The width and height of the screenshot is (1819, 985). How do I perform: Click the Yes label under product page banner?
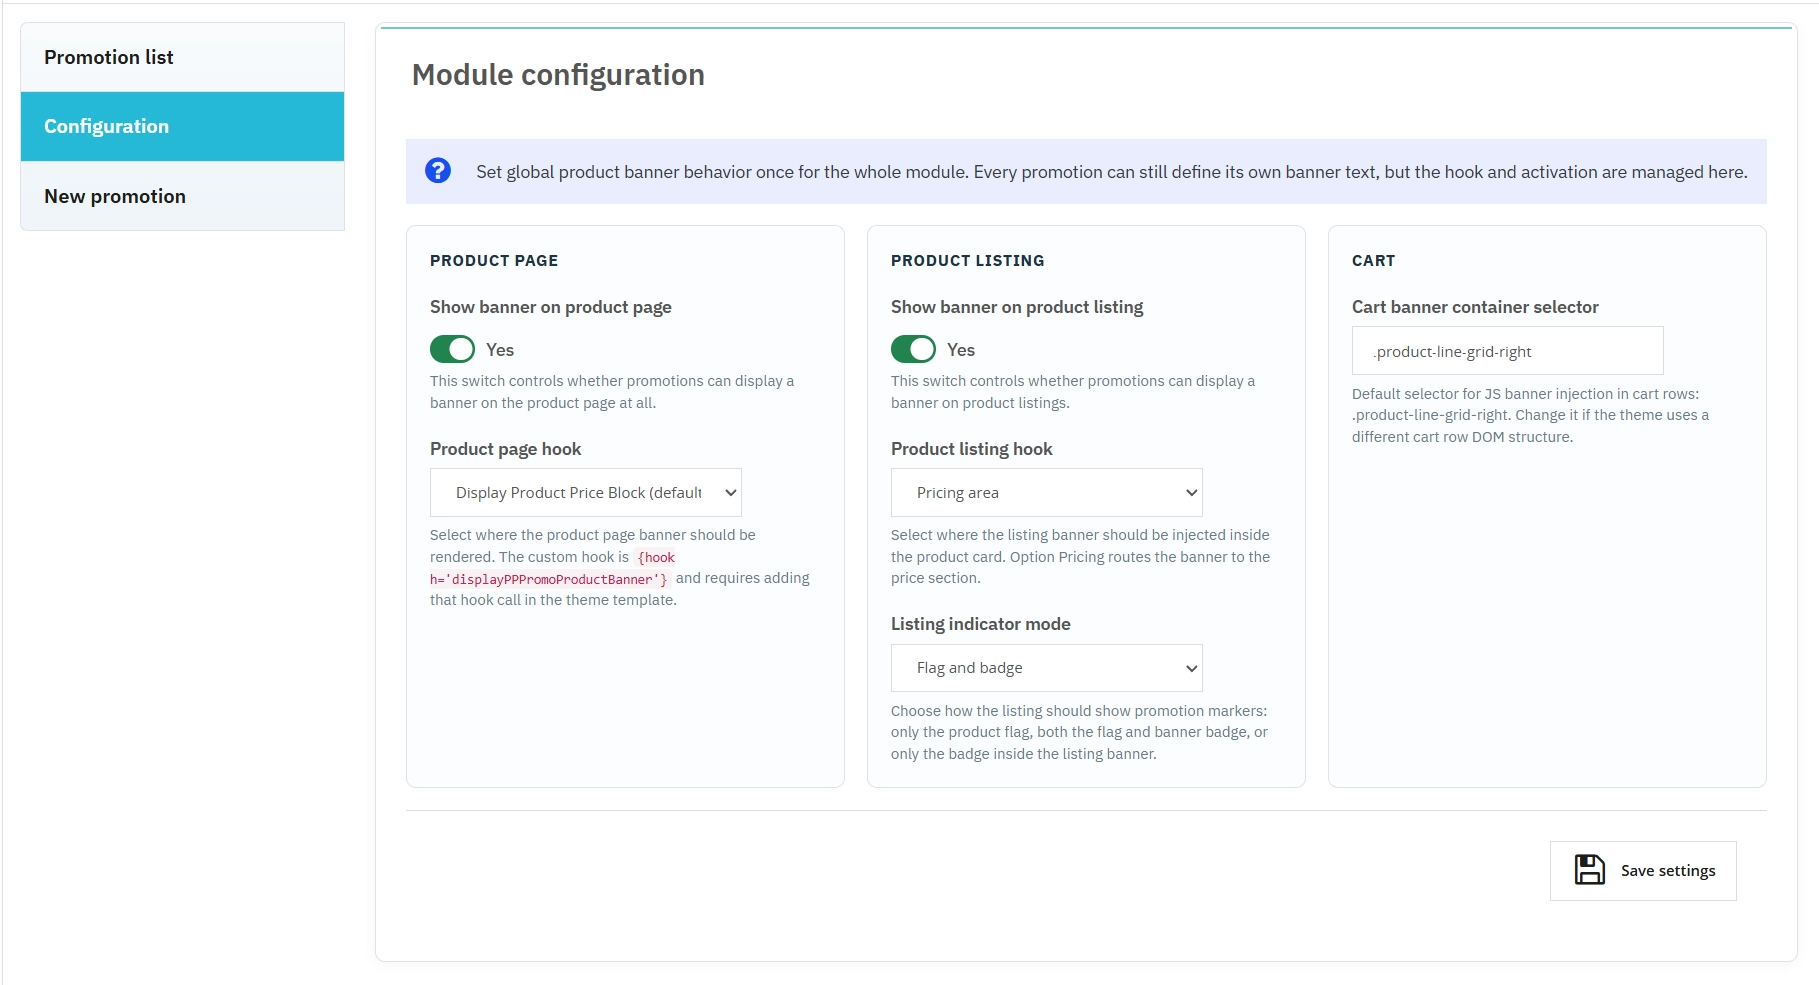[x=500, y=350]
